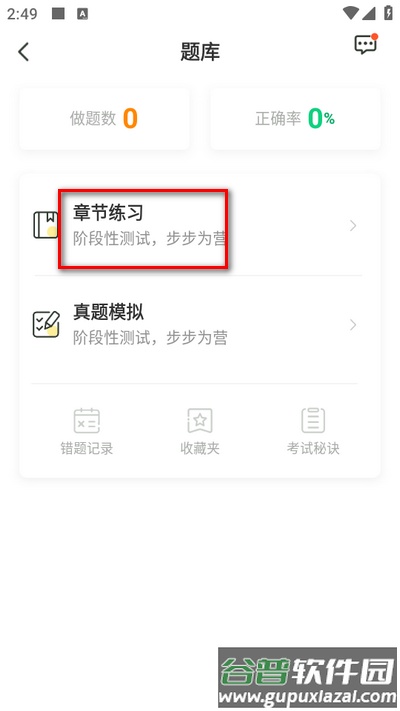This screenshot has width=400, height=711.
Task: Open the 错题记录 calendar icon
Action: tap(87, 420)
